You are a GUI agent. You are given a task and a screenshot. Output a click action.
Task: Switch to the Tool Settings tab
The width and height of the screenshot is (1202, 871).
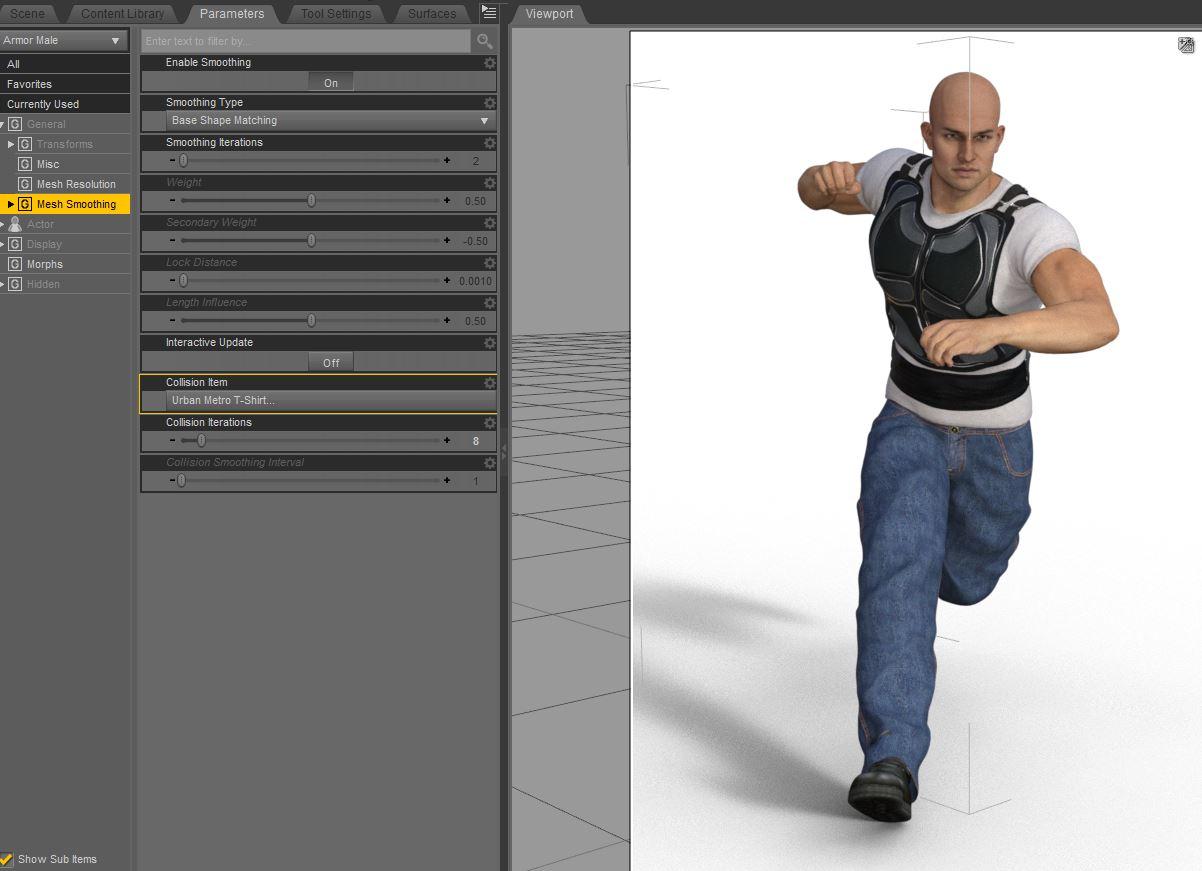click(x=336, y=14)
